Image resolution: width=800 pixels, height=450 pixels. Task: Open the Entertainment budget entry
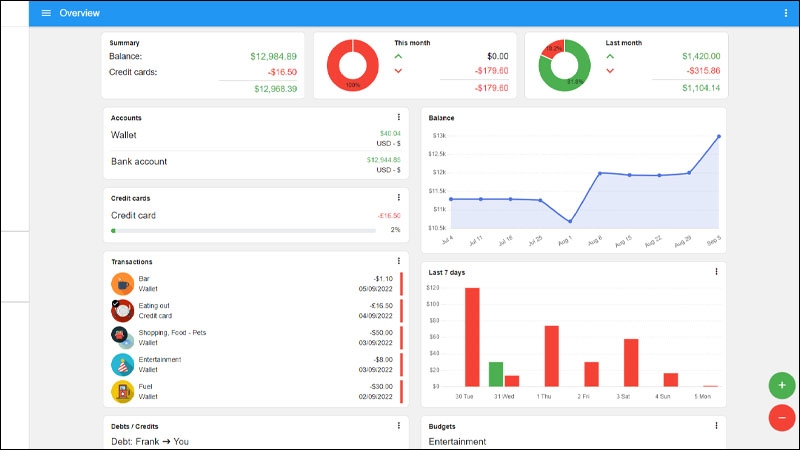click(x=457, y=441)
